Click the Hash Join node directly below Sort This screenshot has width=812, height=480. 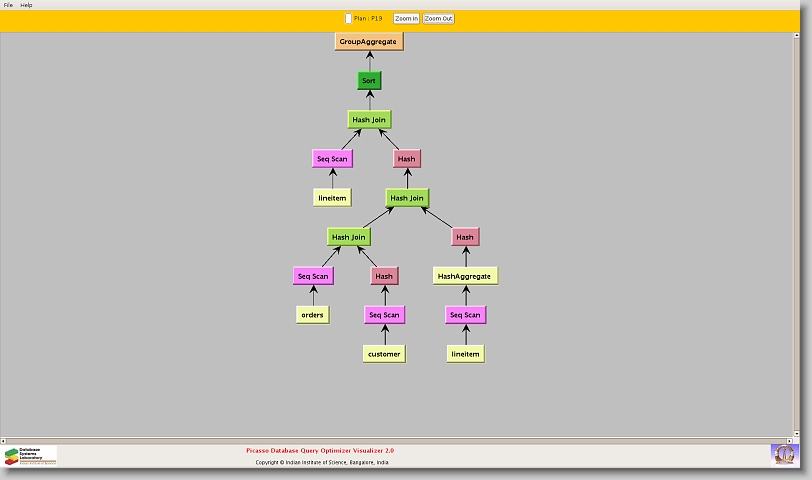click(x=369, y=120)
